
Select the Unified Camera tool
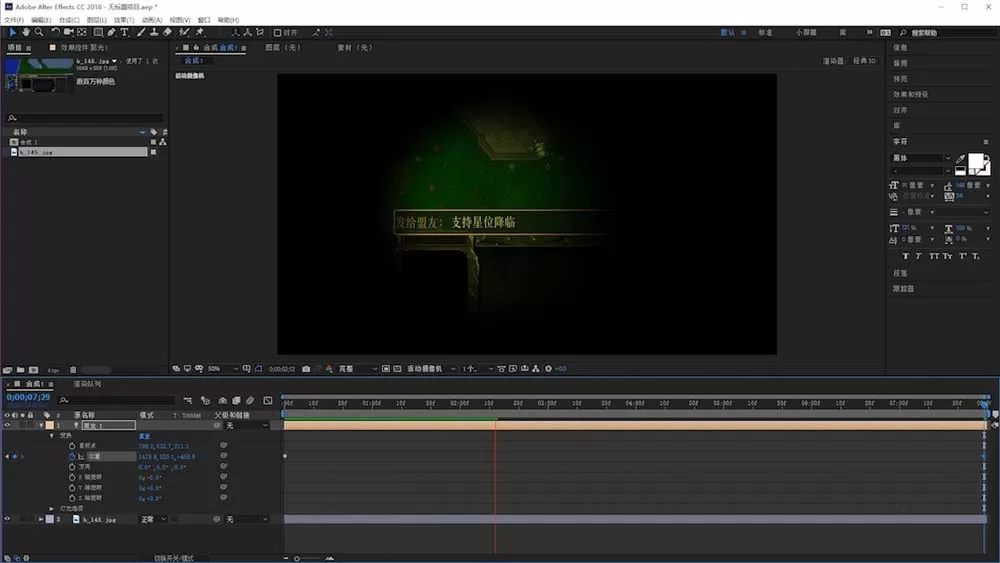click(x=68, y=32)
